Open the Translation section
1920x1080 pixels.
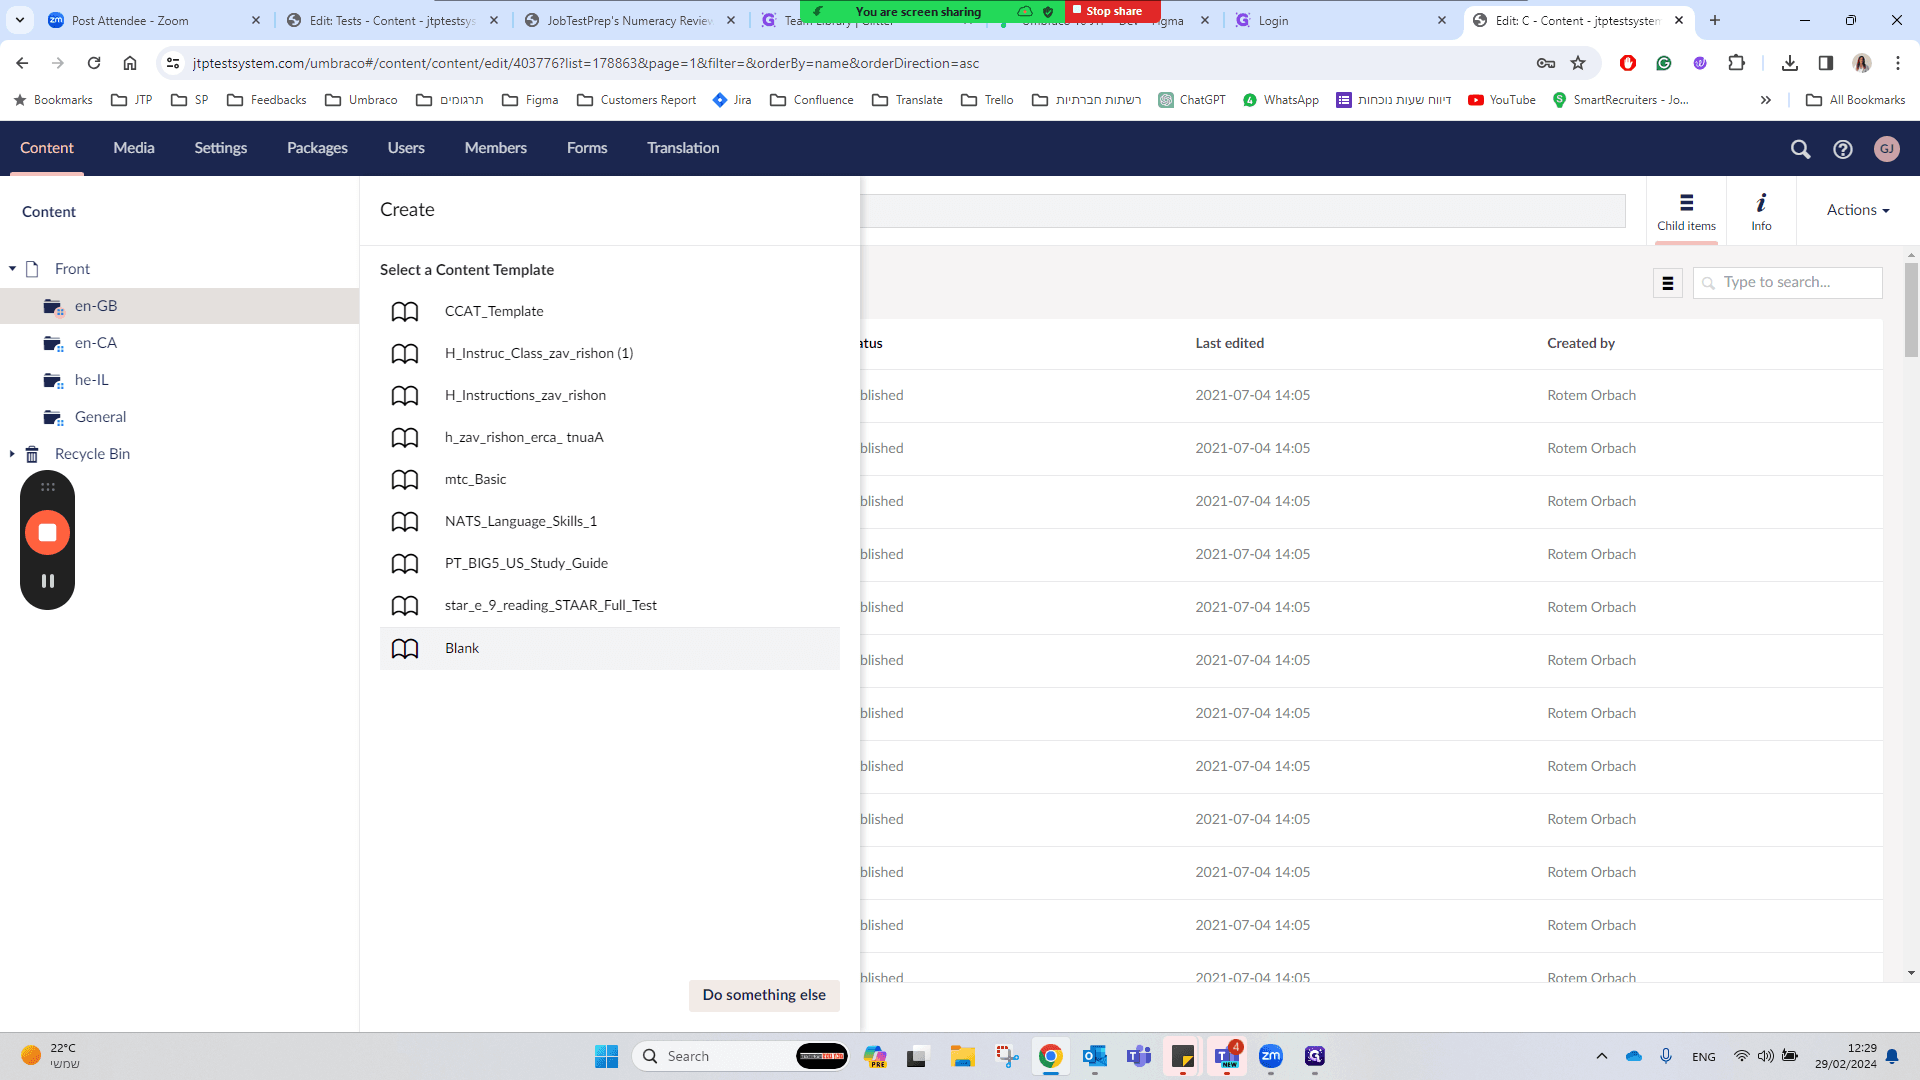(683, 148)
